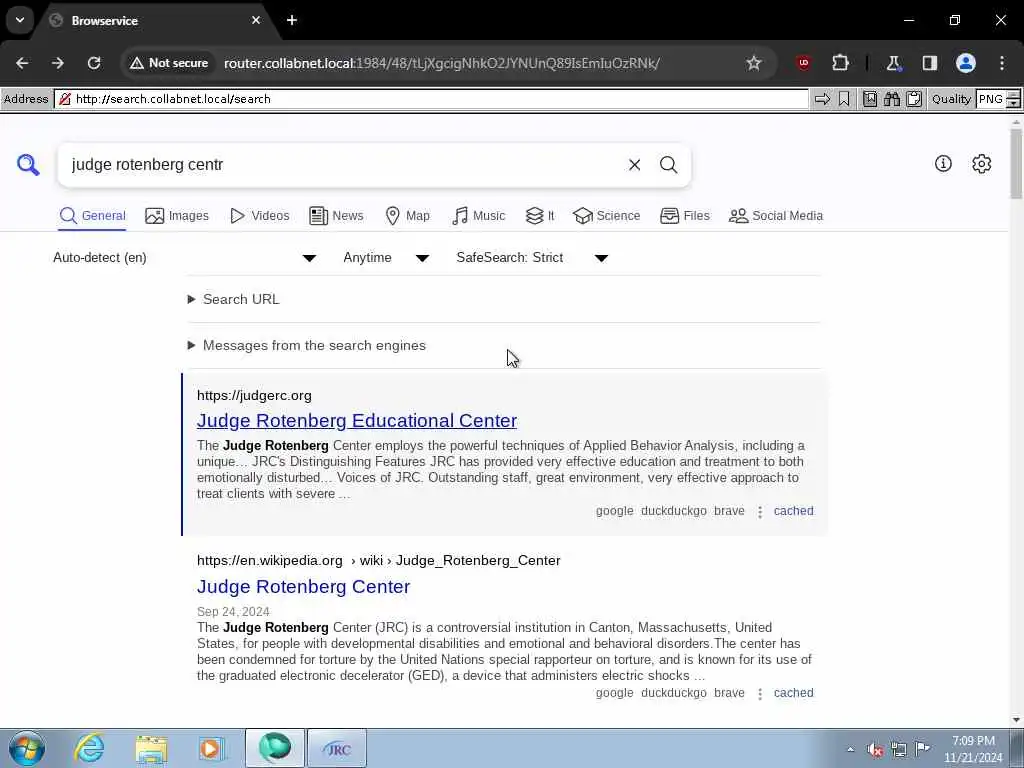Expand the Search URL section
Viewport: 1024px width, 768px height.
pyautogui.click(x=234, y=299)
